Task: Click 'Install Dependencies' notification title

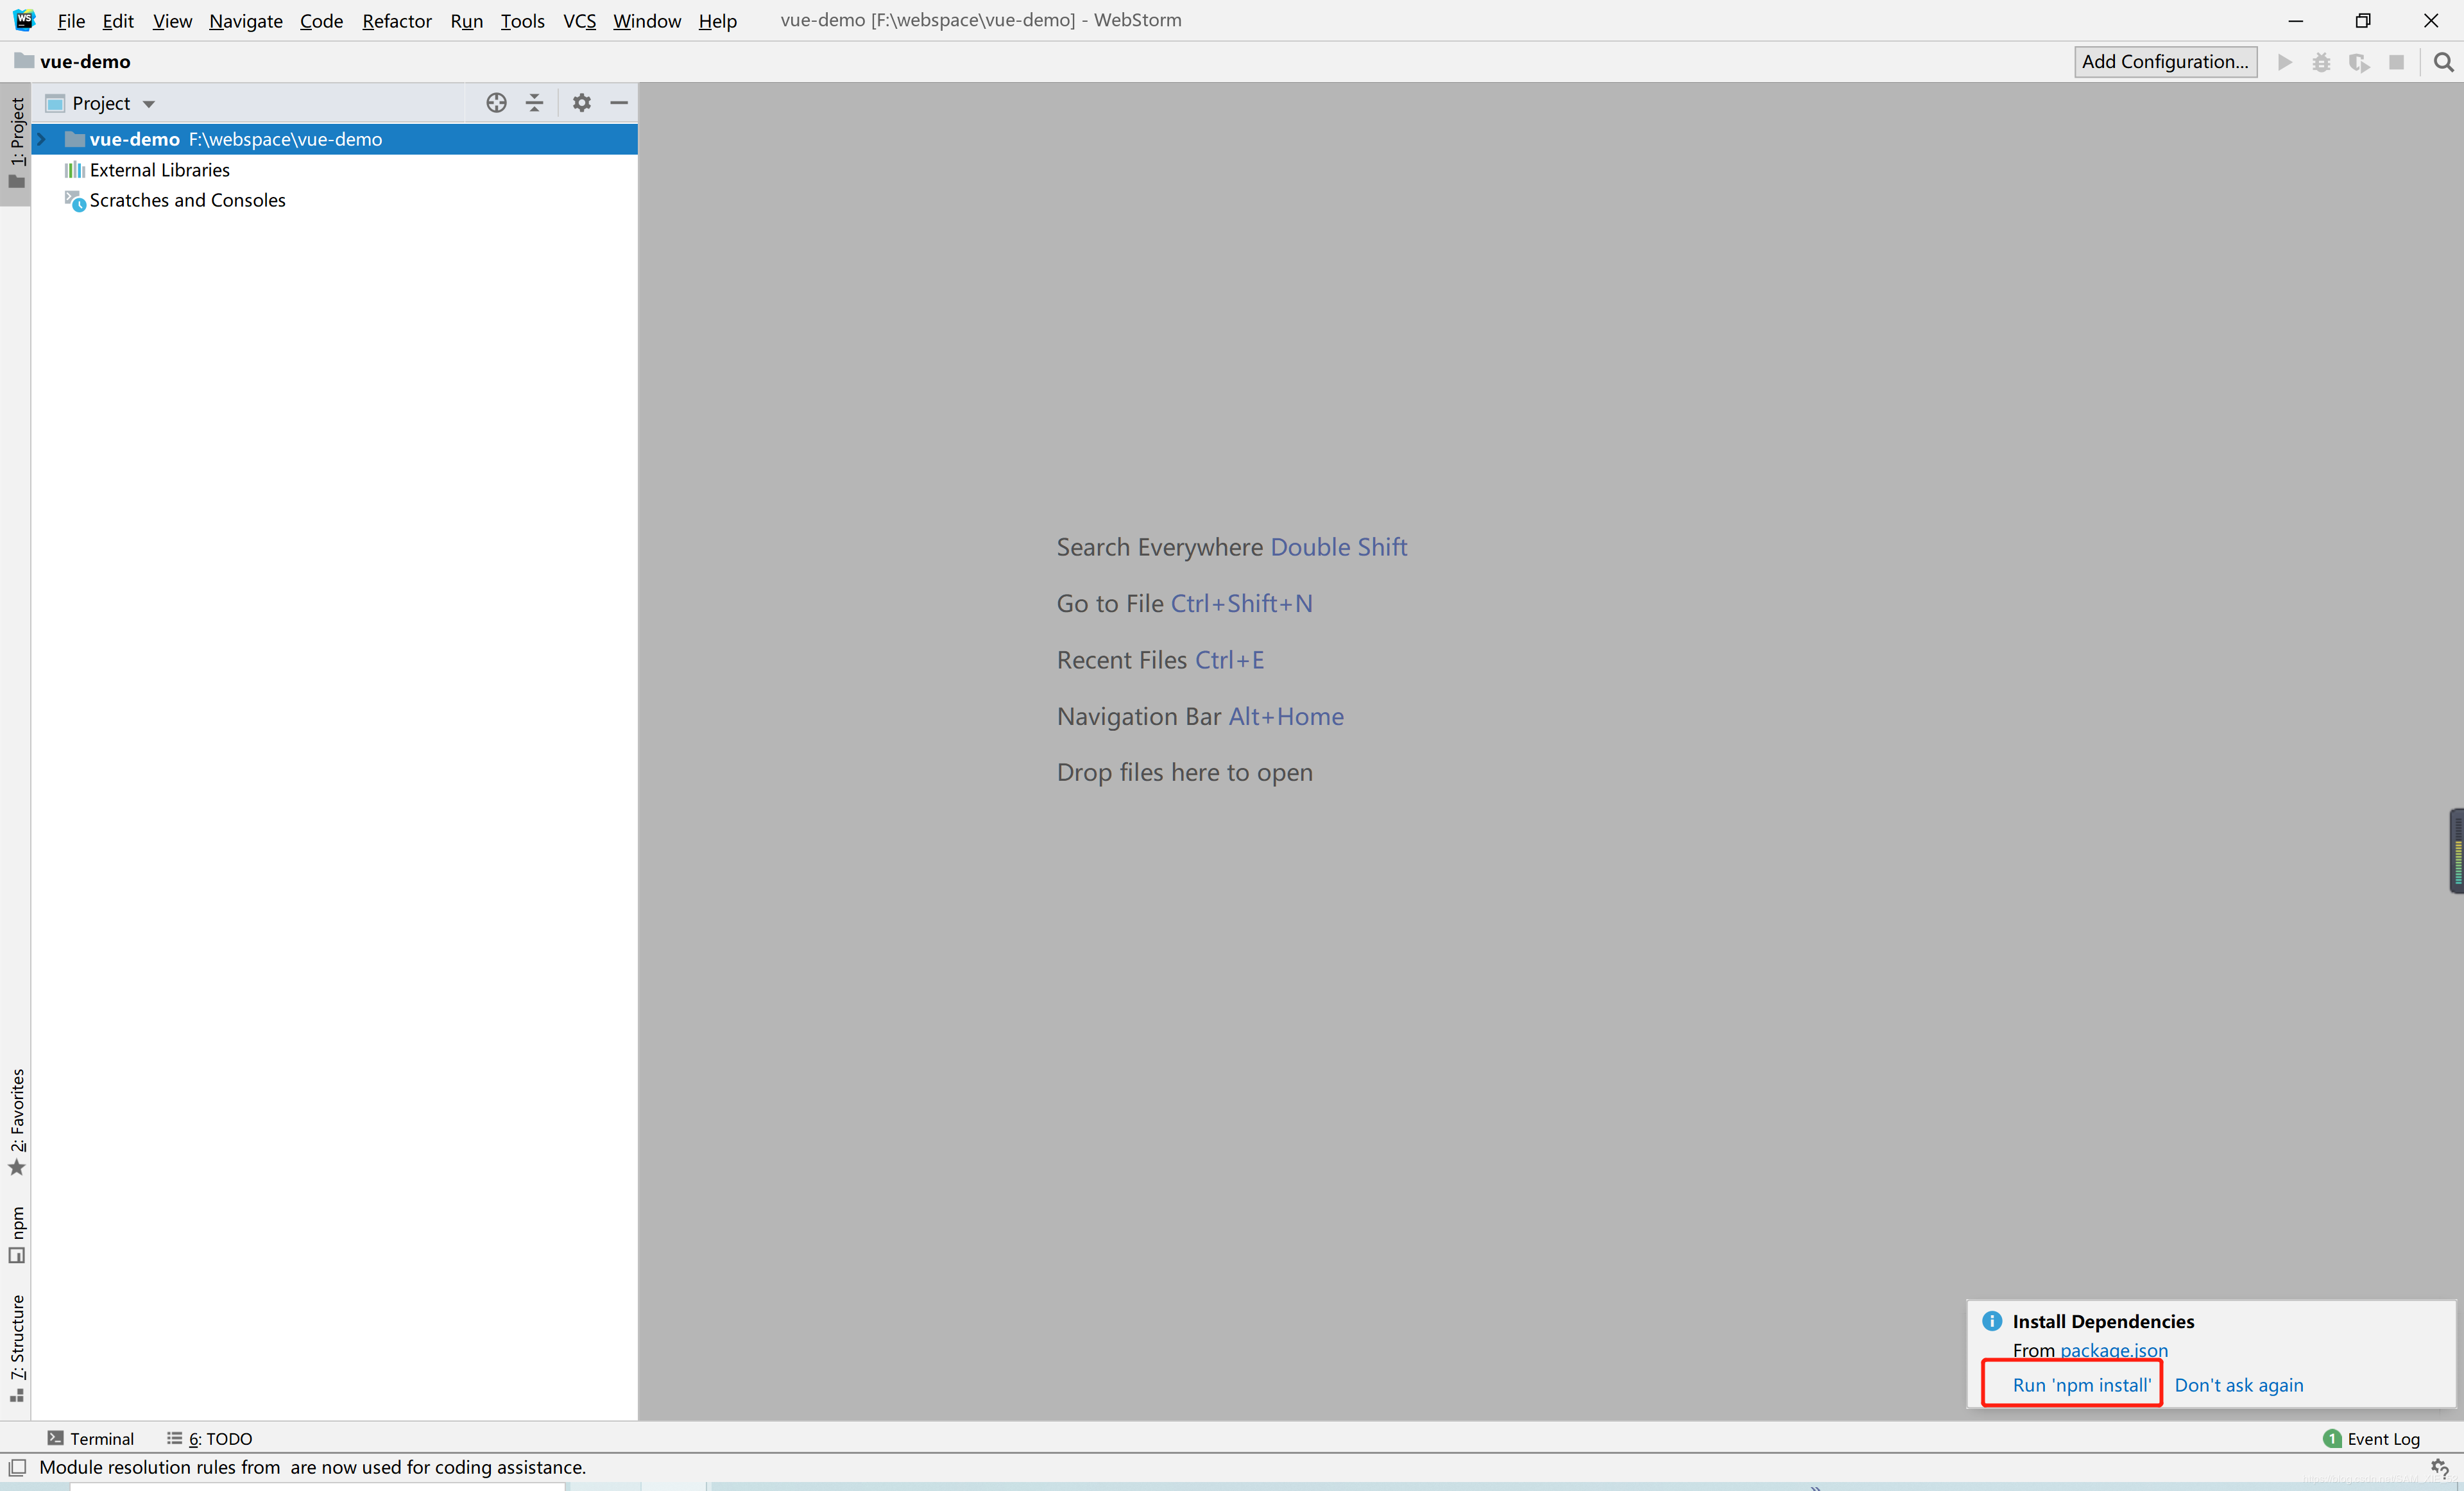Action: tap(2103, 1322)
